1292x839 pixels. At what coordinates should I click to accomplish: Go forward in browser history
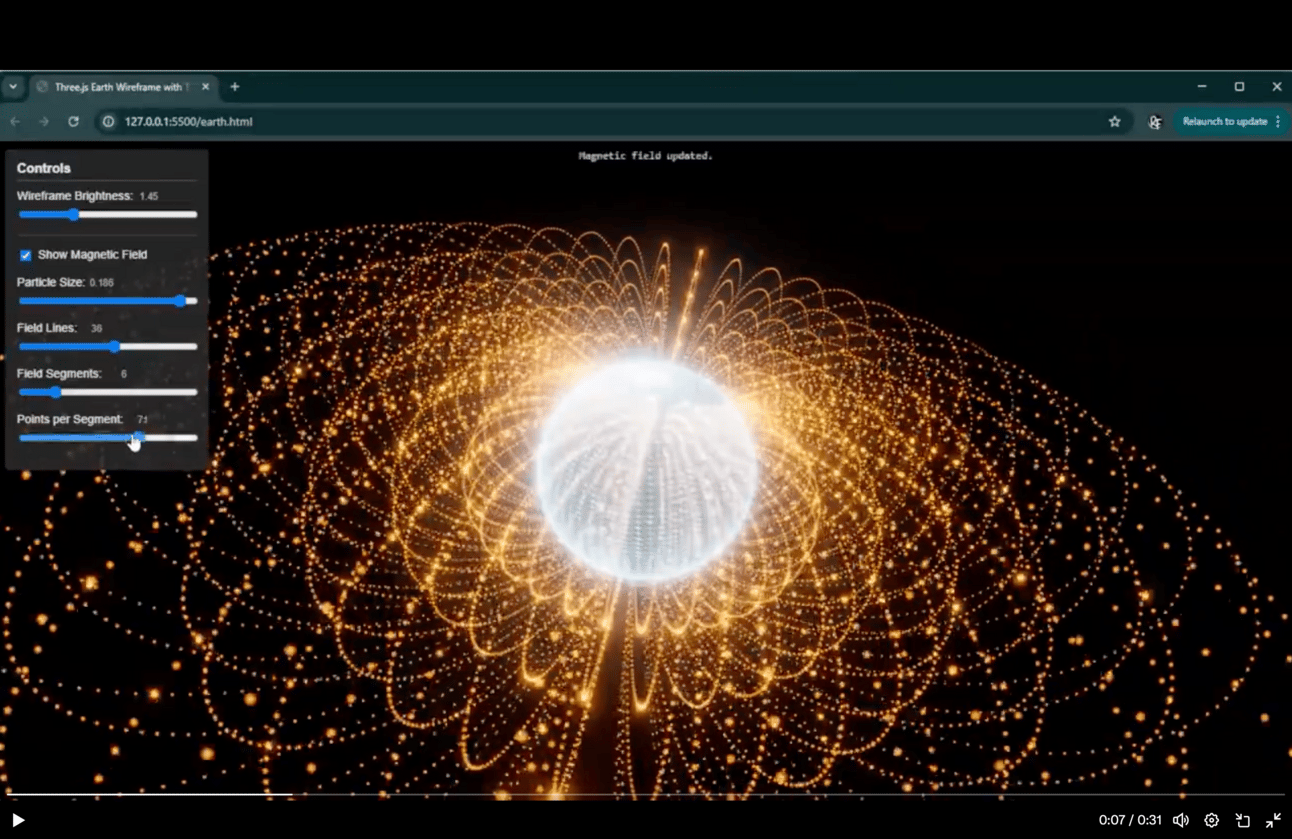pos(44,121)
